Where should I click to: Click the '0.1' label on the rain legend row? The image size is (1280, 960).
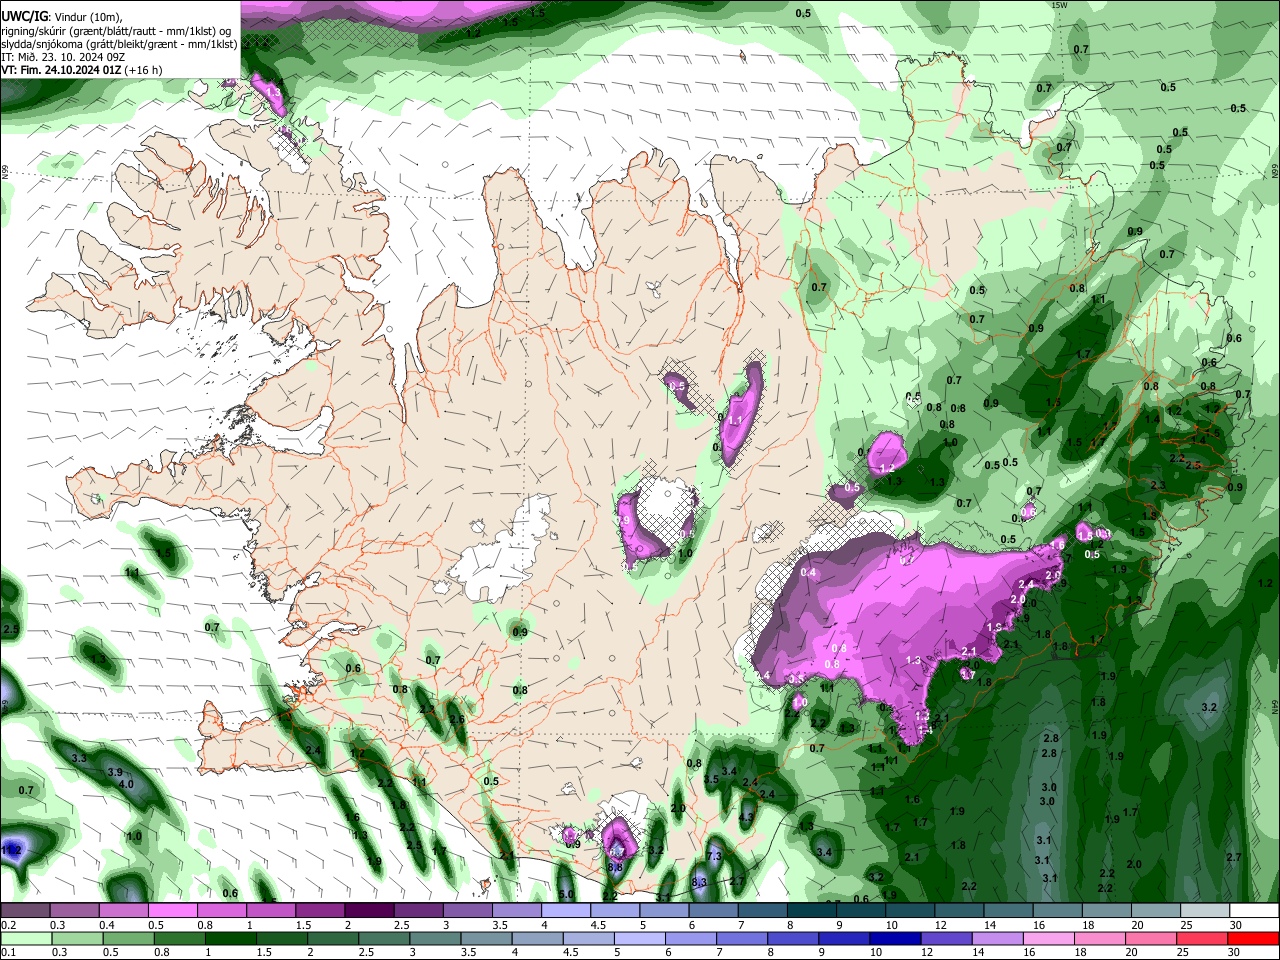(8, 952)
